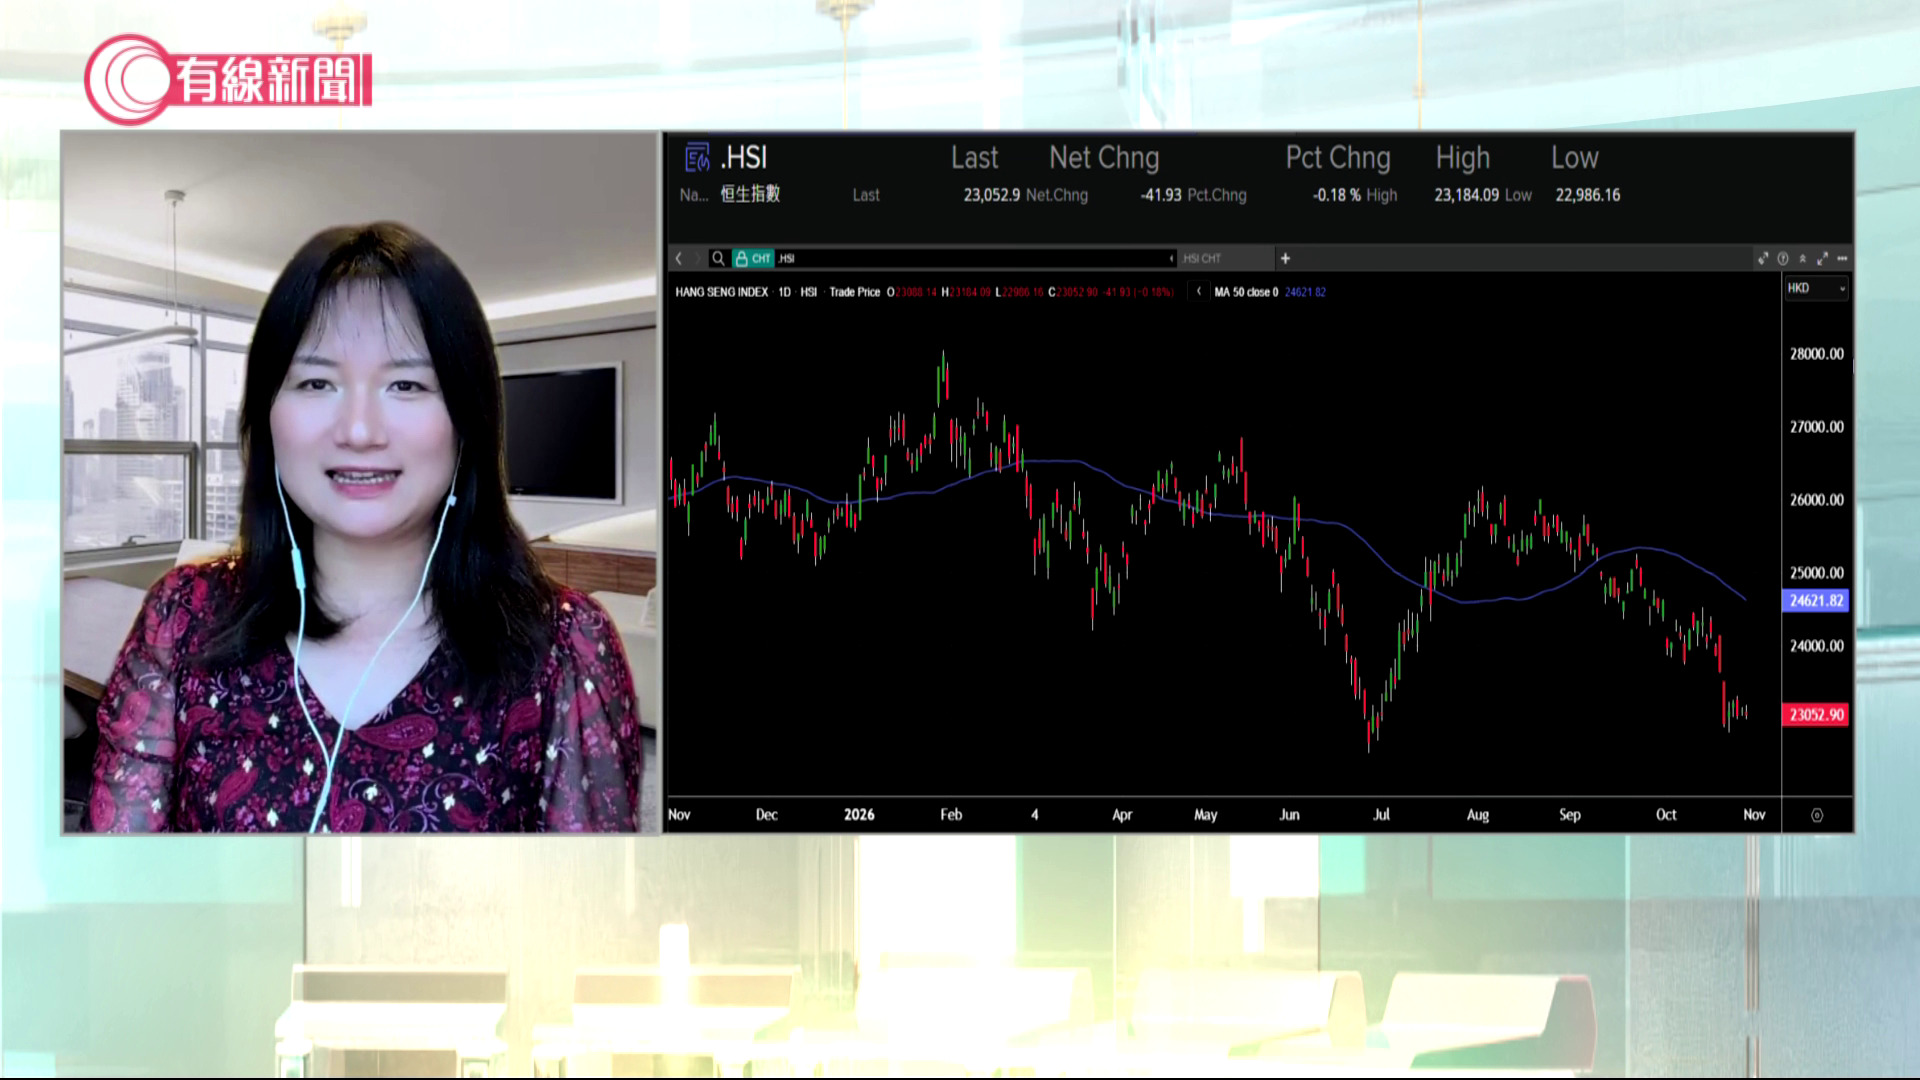Open the three-dots more options menu
This screenshot has width=1920, height=1080.
[1842, 258]
